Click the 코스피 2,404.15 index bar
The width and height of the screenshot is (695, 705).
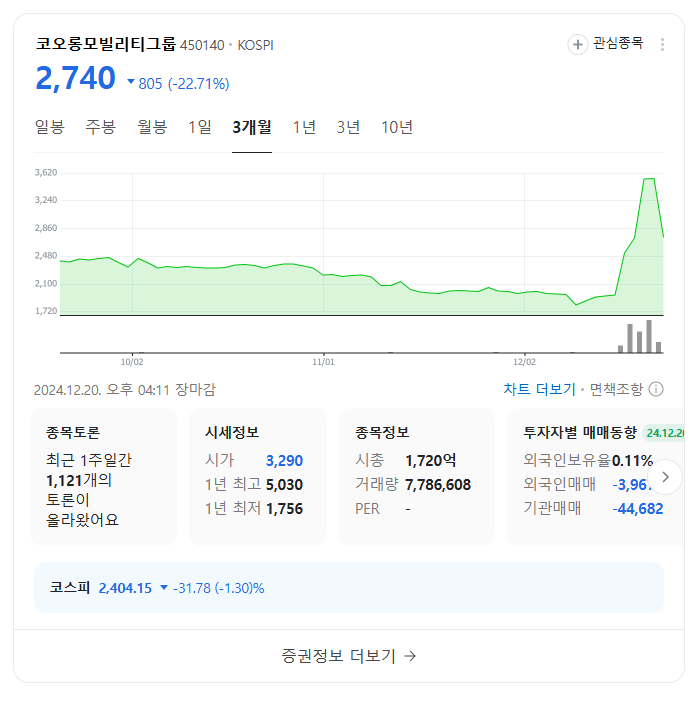click(x=349, y=588)
